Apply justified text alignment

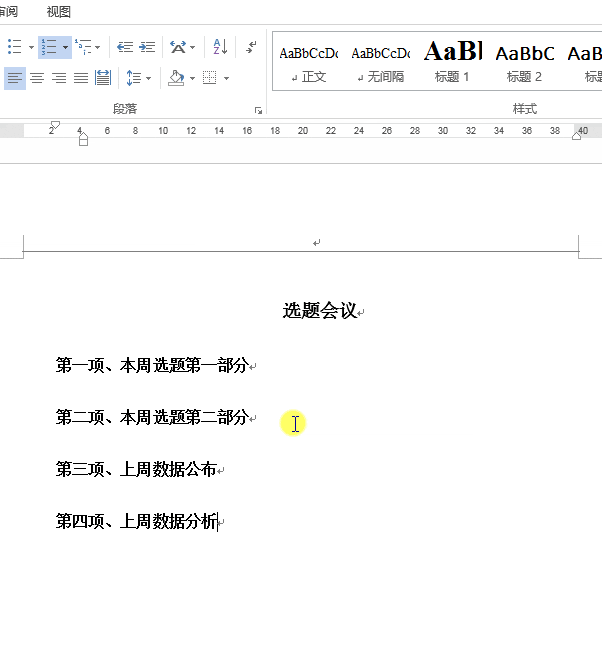(x=81, y=78)
